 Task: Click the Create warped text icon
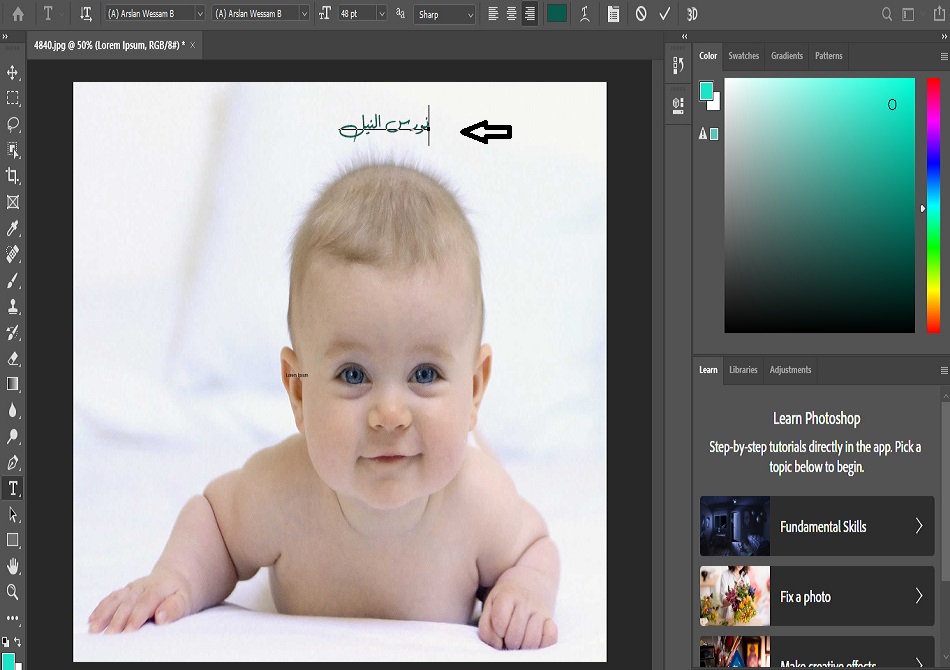click(x=585, y=14)
